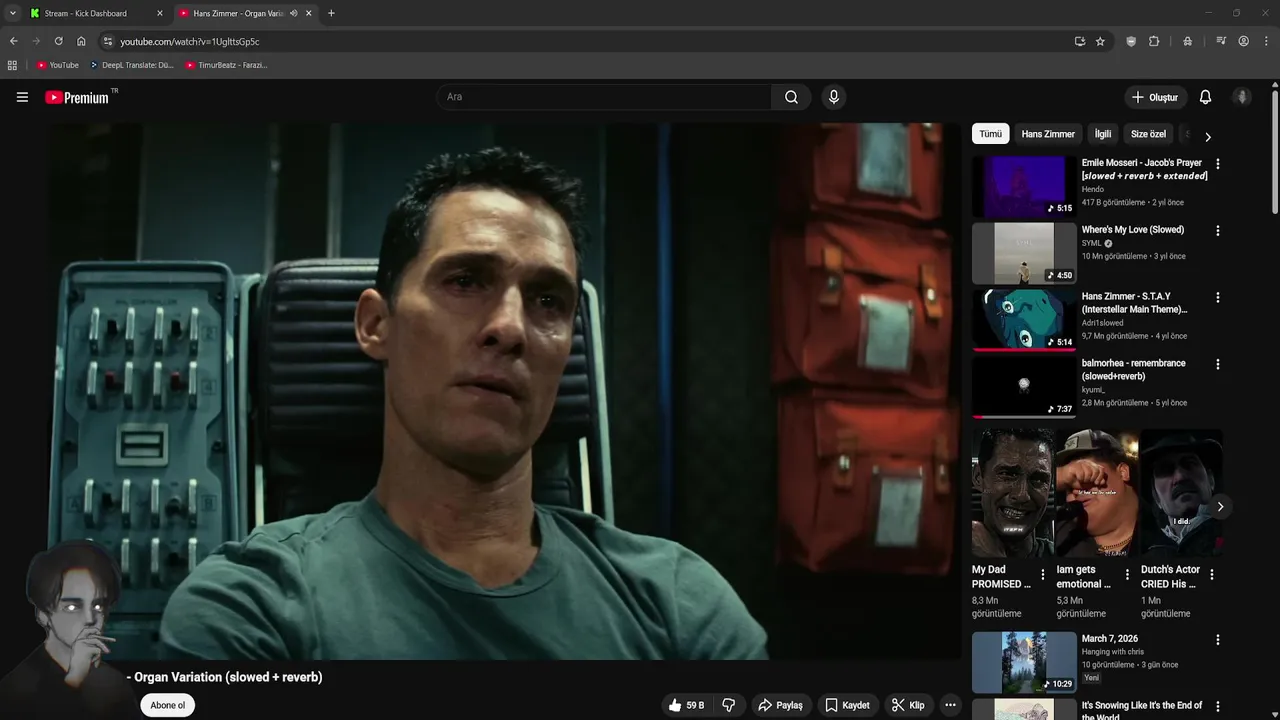
Task: Open the balmorhea remembrance video thumbnail
Action: pos(1024,388)
